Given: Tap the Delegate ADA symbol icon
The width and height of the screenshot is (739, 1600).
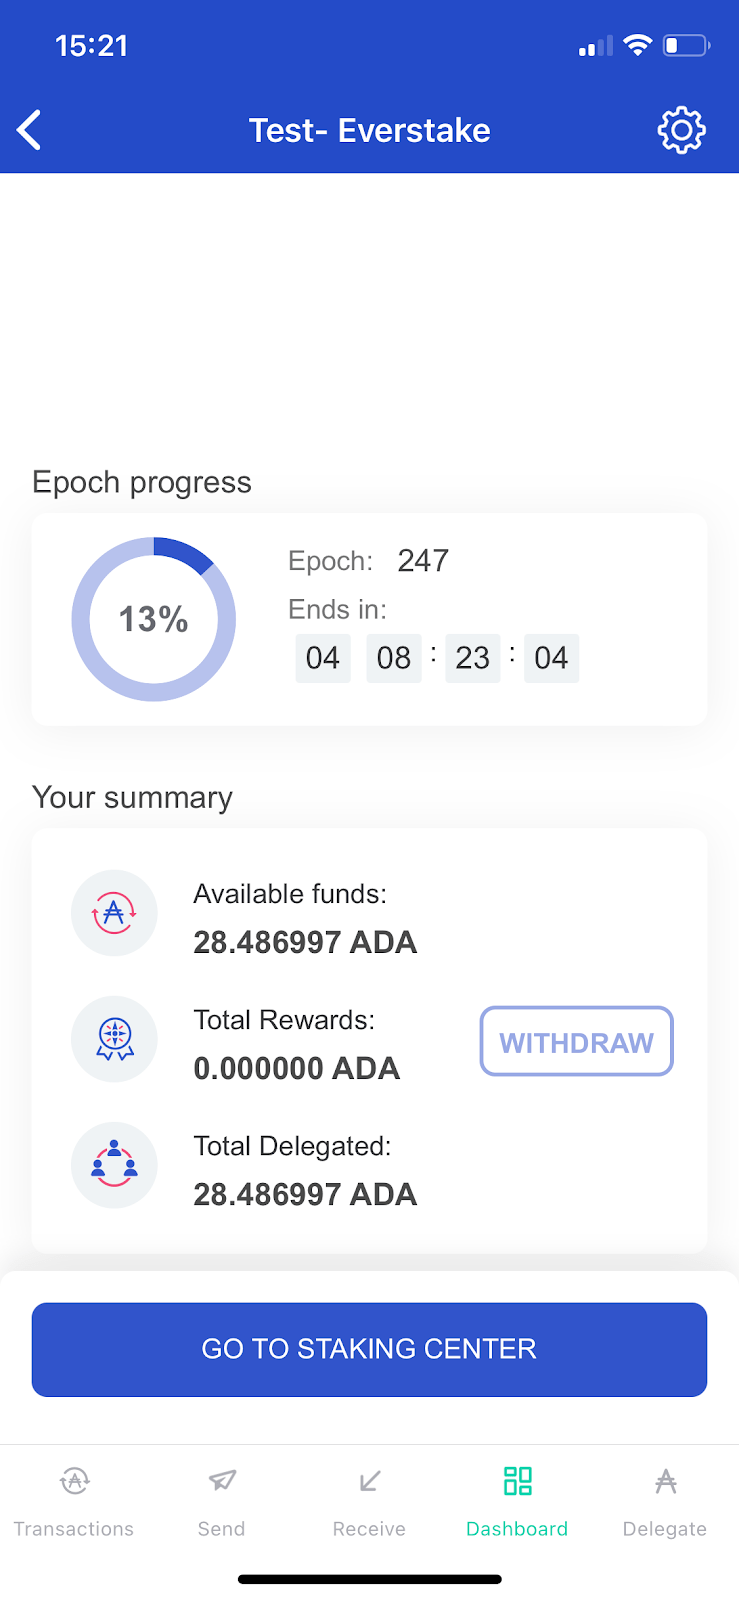Looking at the screenshot, I should (x=665, y=1481).
